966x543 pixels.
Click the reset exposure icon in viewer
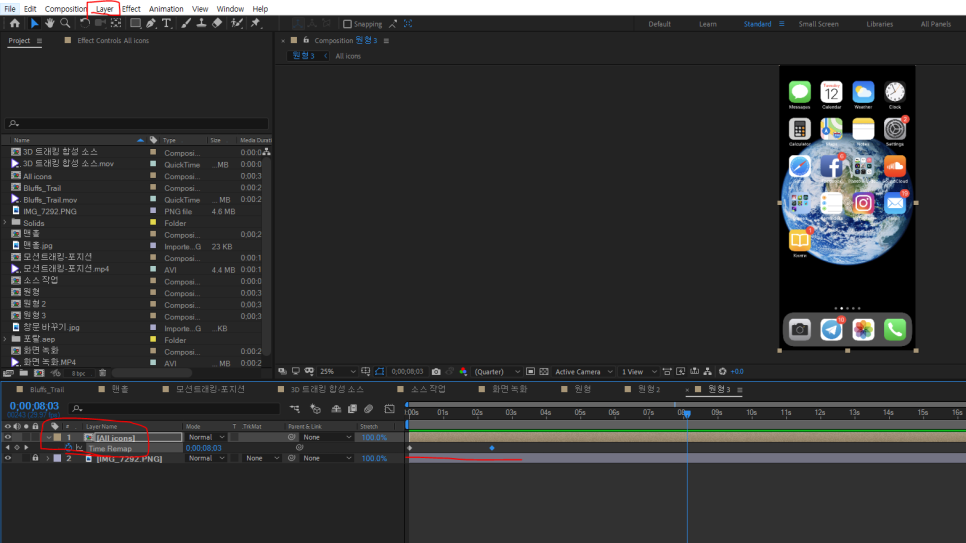[723, 372]
